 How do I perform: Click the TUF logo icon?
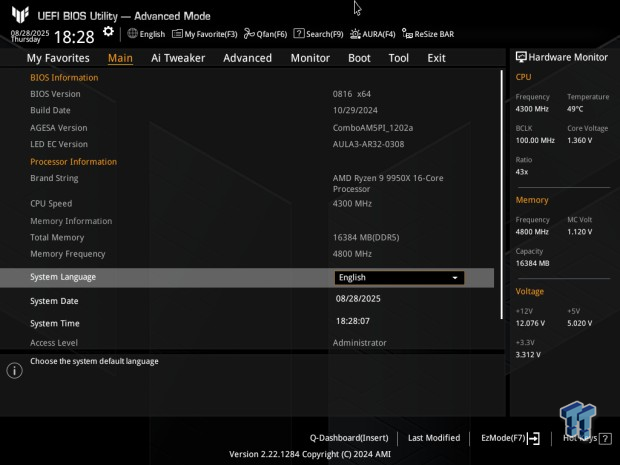point(20,15)
